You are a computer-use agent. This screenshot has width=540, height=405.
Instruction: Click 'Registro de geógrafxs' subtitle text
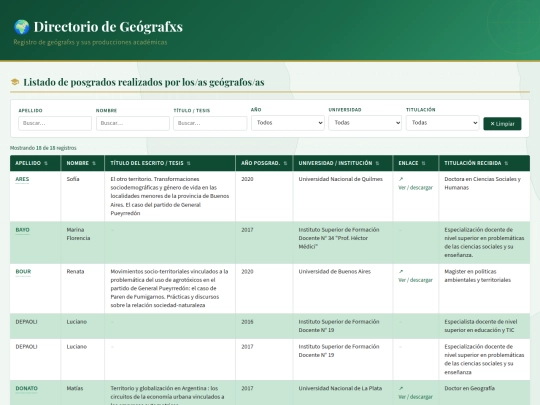[x=90, y=42]
